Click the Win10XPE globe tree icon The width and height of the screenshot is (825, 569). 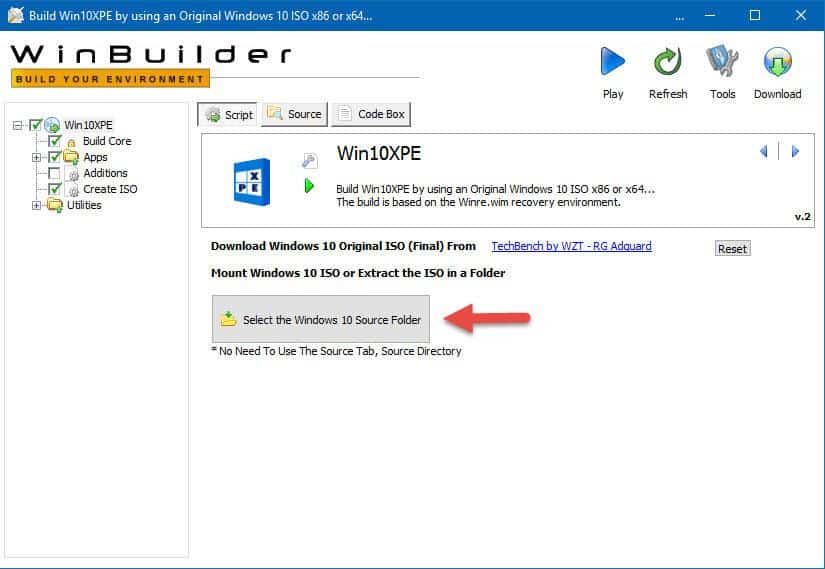[x=52, y=125]
